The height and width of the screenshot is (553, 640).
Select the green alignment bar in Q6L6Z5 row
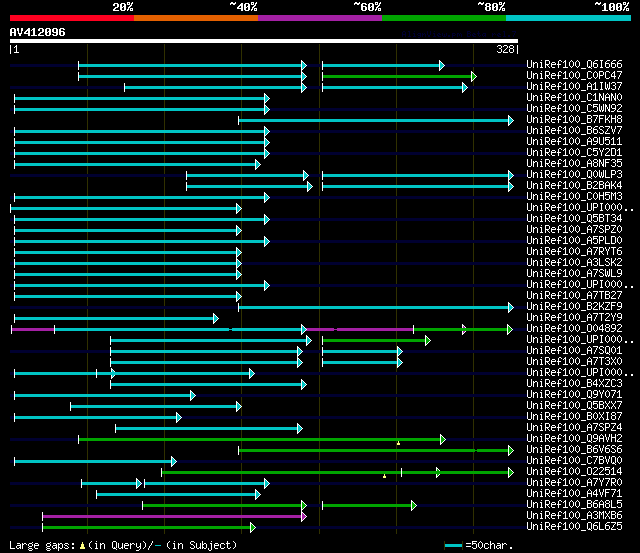[149, 527]
